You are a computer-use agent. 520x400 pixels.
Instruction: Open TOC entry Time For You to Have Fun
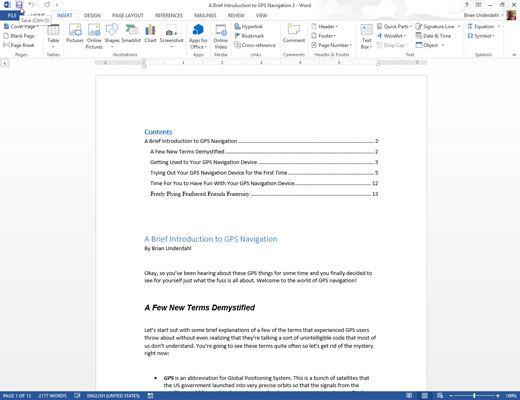[264, 183]
